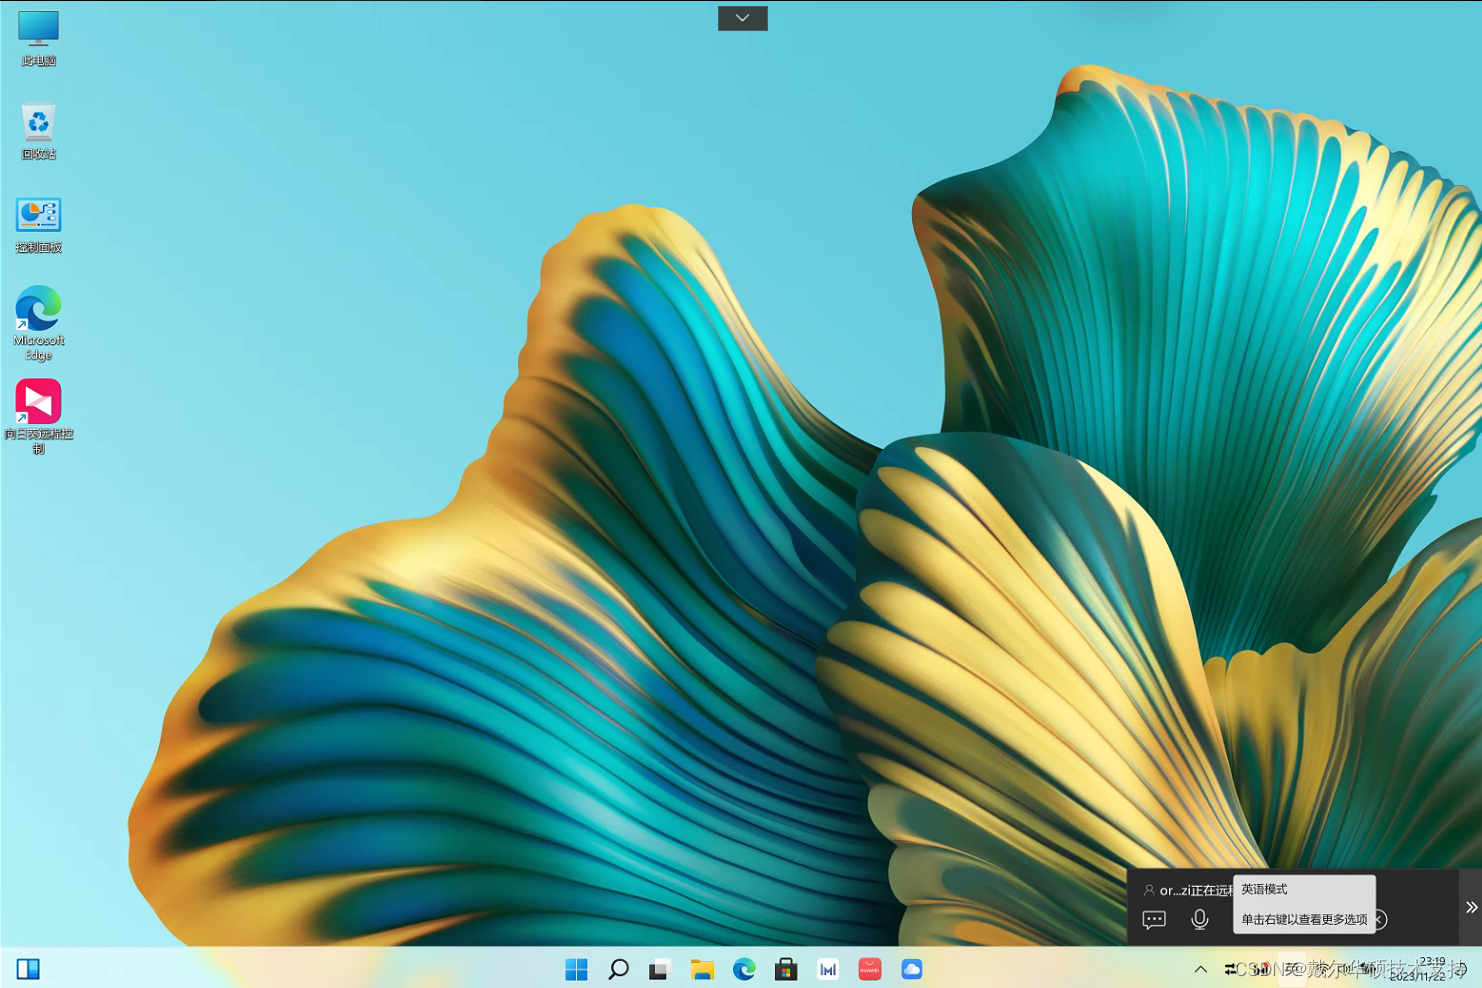Open the Widgets panel on taskbar
Image resolution: width=1482 pixels, height=988 pixels.
[28, 968]
